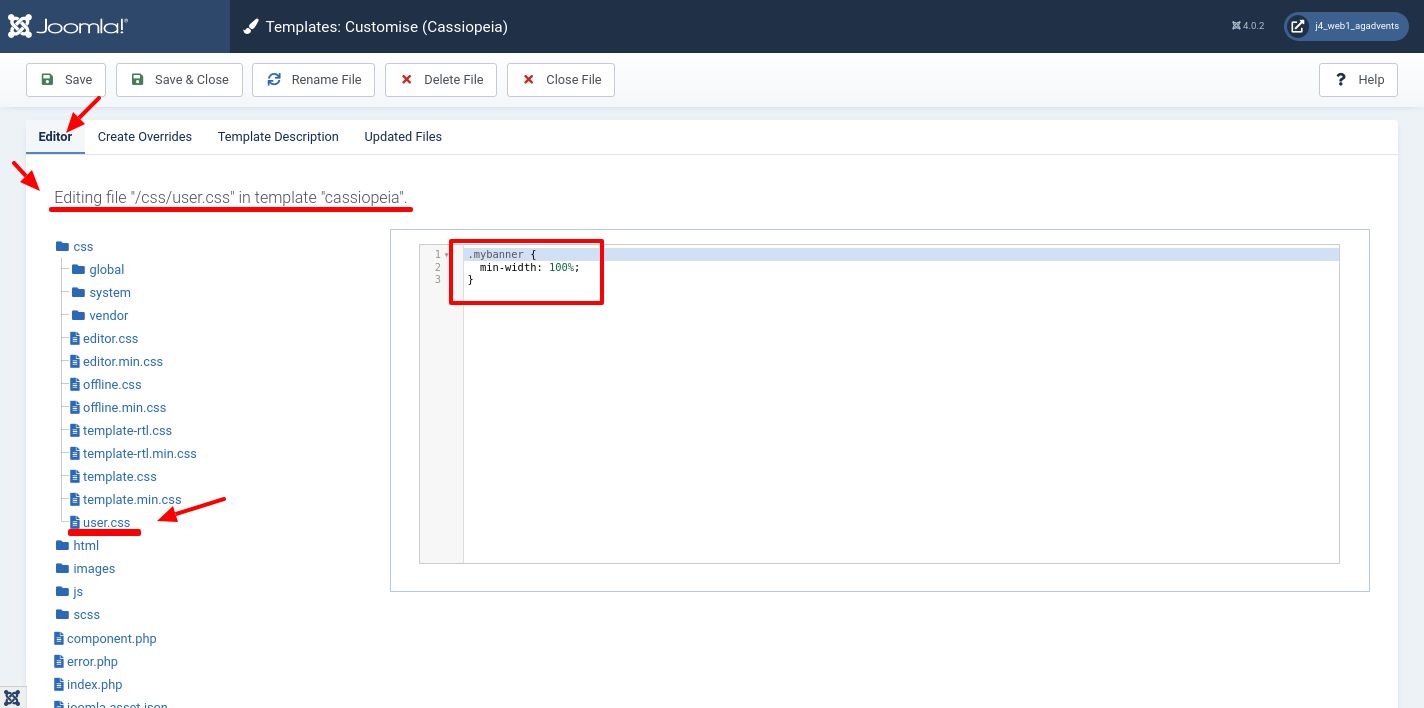Expand the images folder
This screenshot has height=708, width=1424.
(94, 569)
